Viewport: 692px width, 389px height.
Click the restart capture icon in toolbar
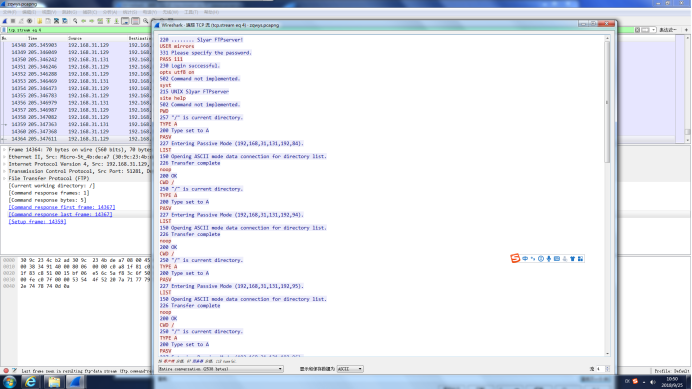click(x=21, y=21)
